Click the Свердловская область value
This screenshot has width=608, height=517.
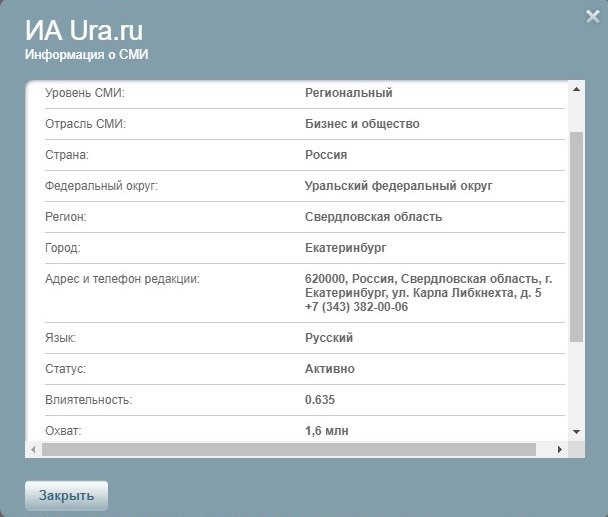(x=373, y=217)
